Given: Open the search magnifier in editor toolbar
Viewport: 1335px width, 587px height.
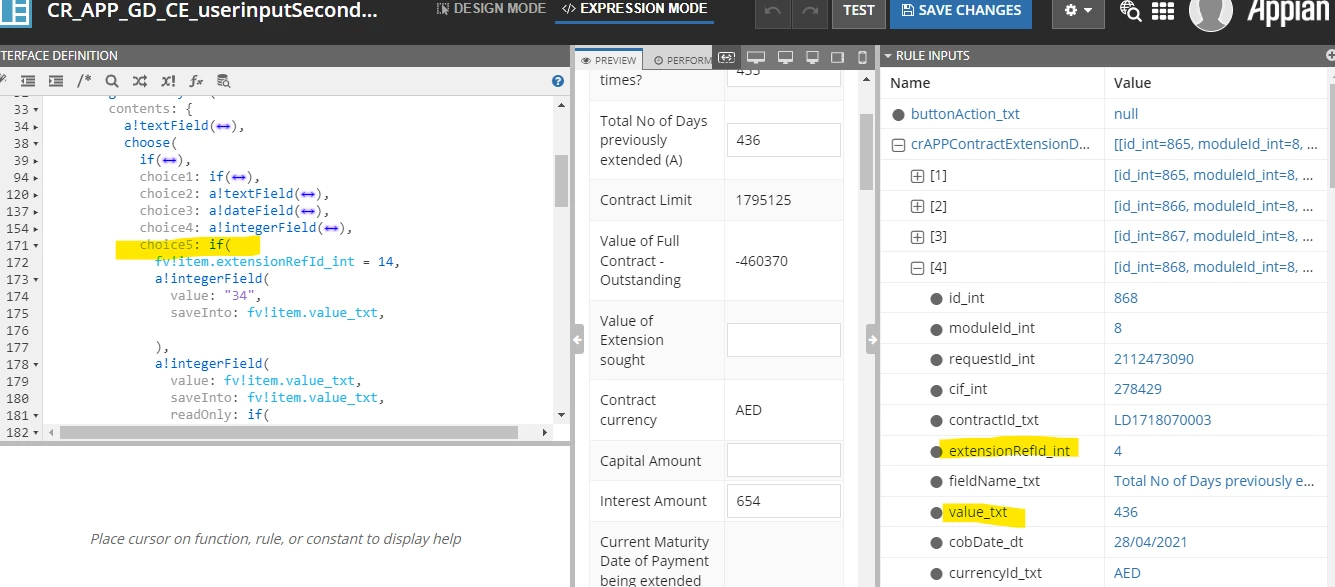Looking at the screenshot, I should 112,81.
